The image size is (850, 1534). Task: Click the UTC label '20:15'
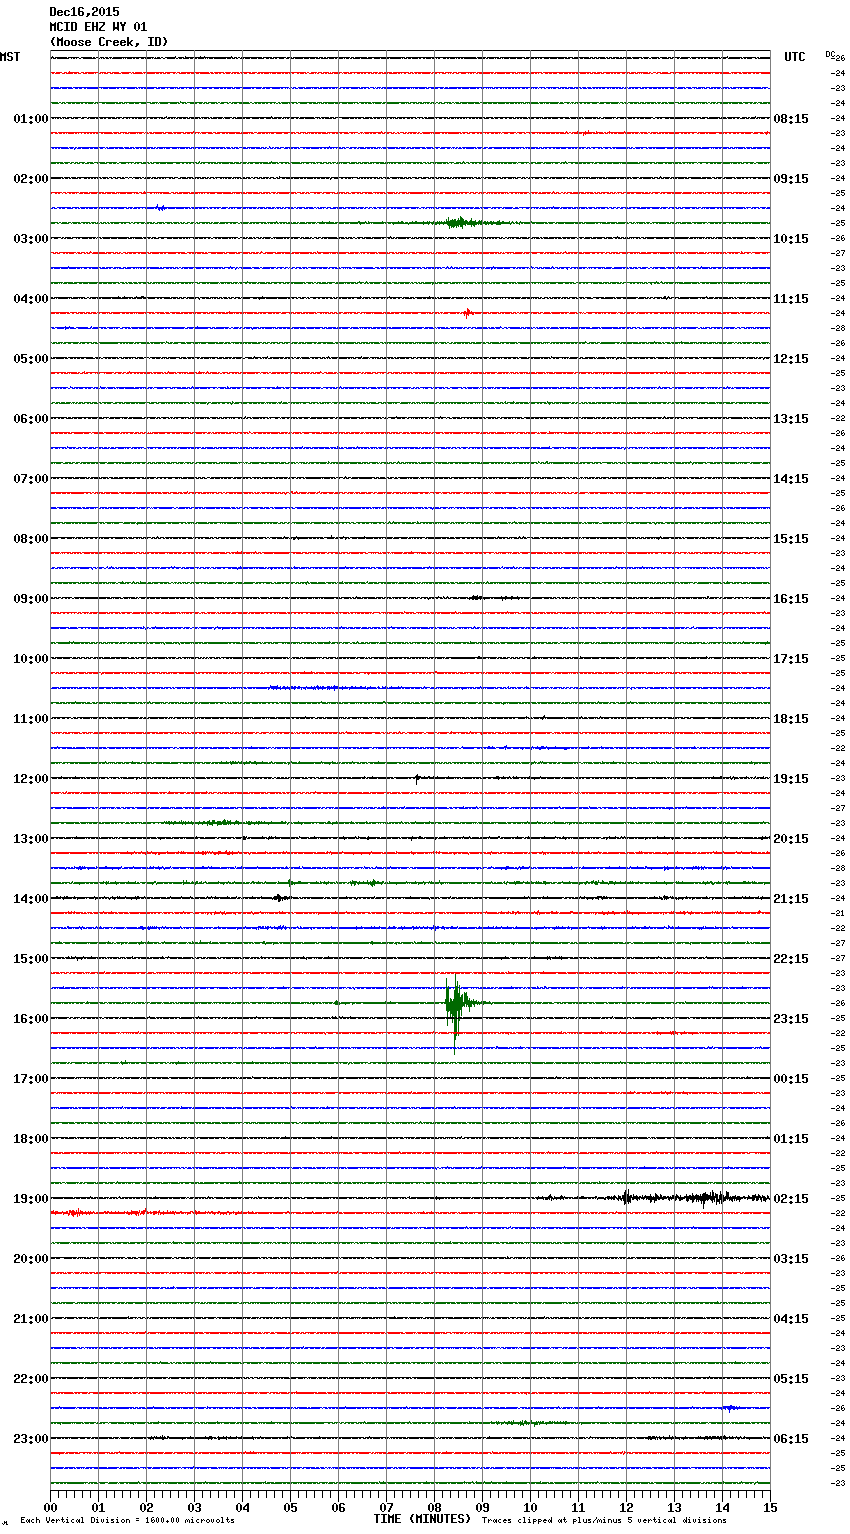point(791,839)
